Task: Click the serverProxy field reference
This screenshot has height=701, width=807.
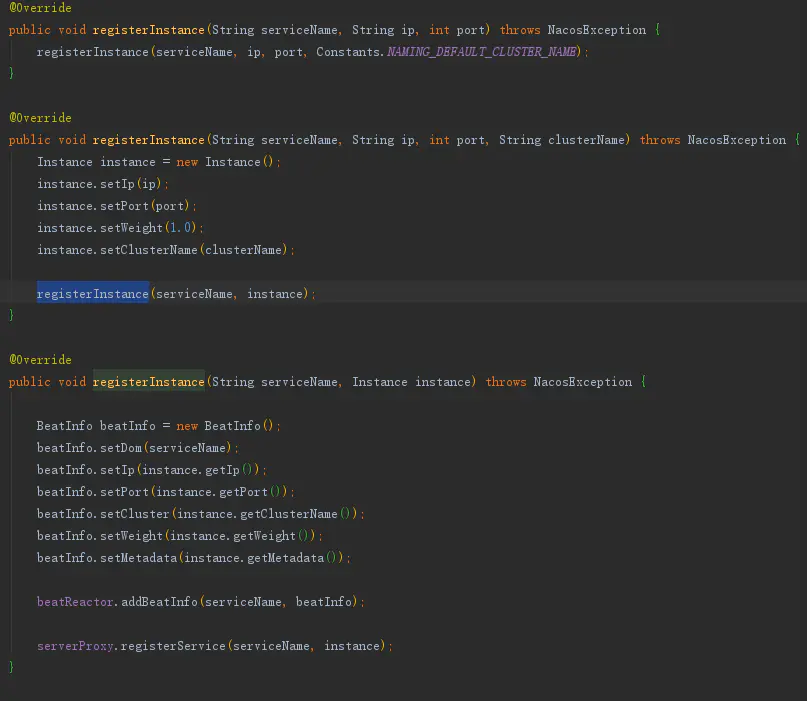Action: coord(77,646)
